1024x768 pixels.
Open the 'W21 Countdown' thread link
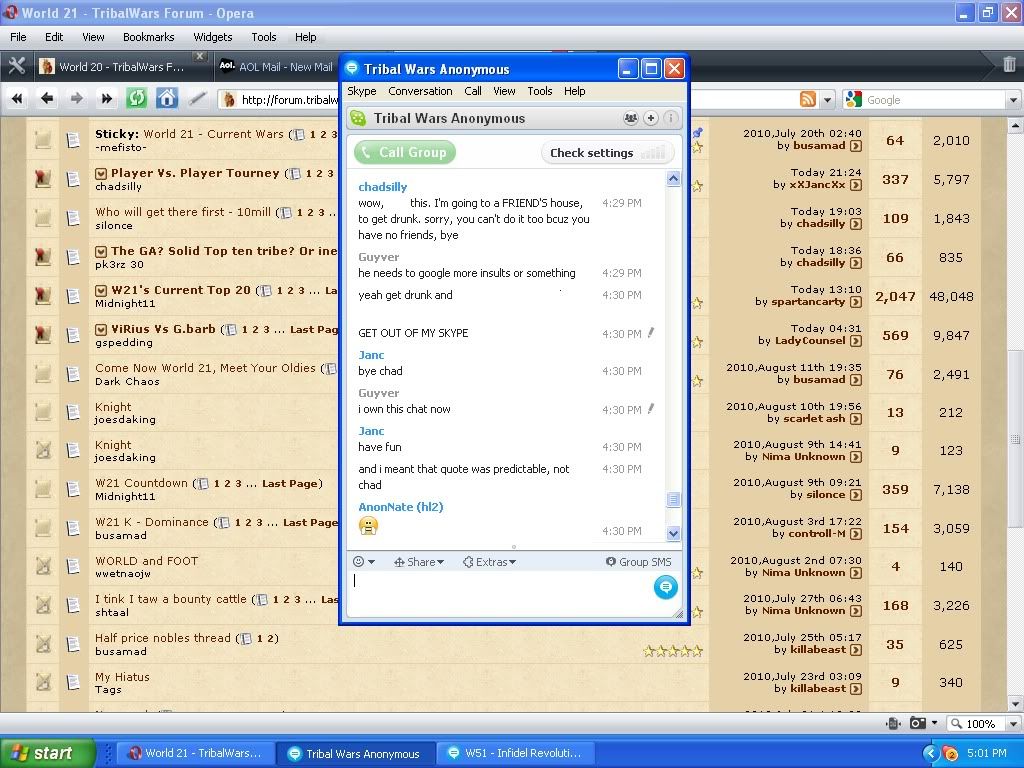pyautogui.click(x=141, y=483)
